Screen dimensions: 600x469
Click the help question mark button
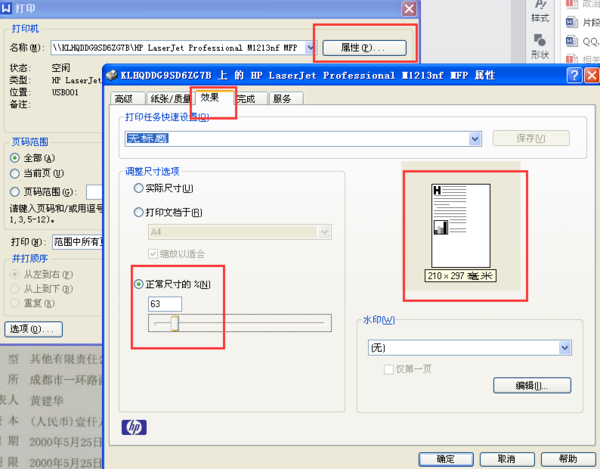point(574,75)
